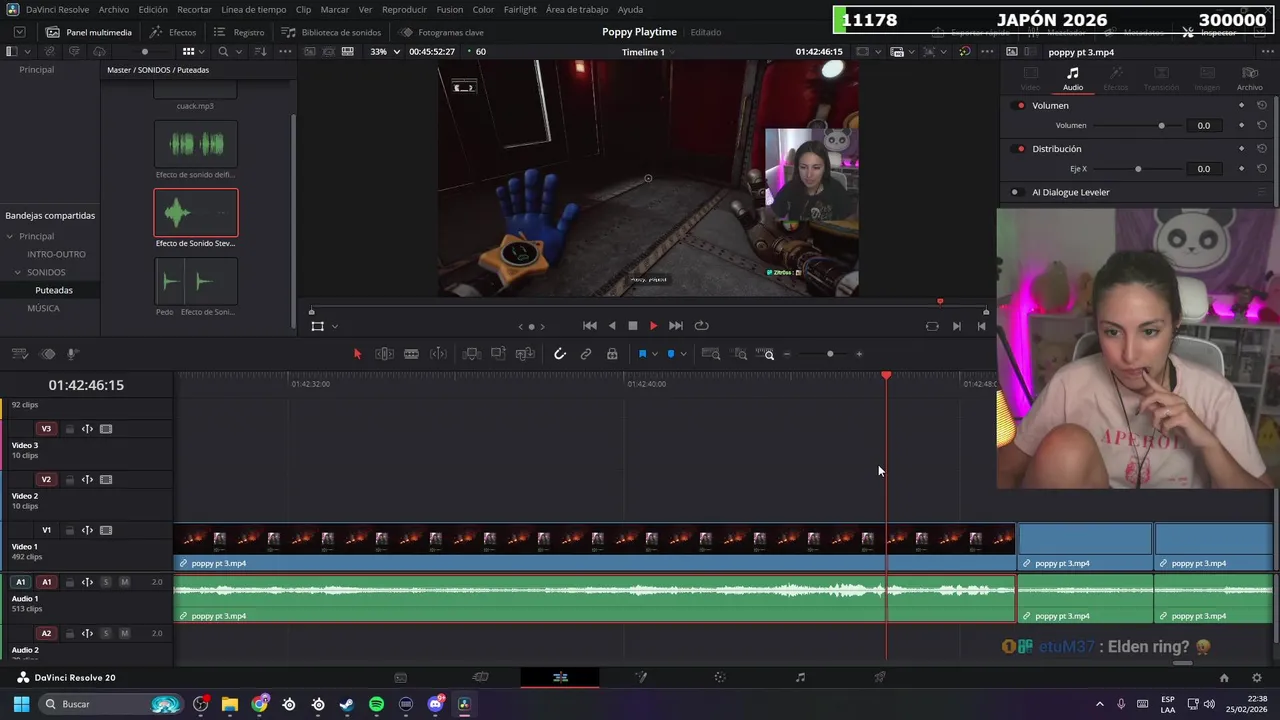Open the marker color dropdown arrow

[683, 354]
